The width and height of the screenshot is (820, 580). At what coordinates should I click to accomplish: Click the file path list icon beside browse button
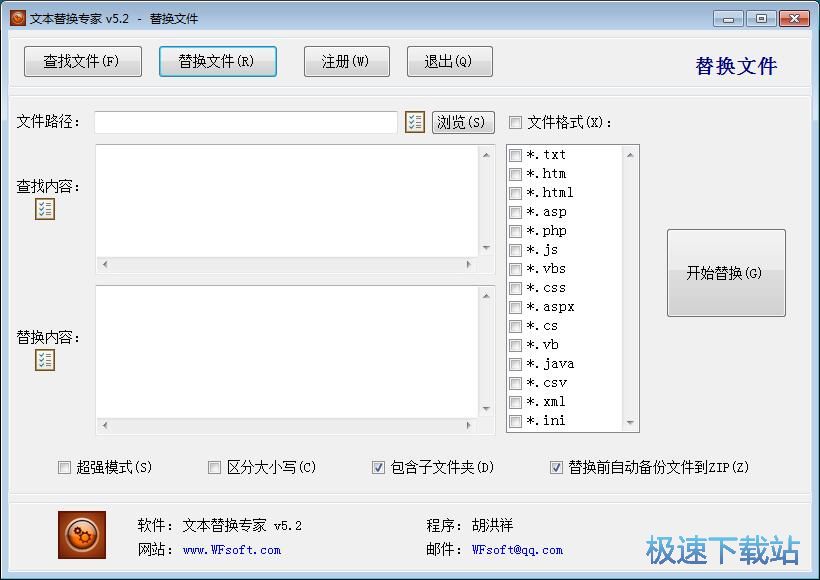[x=414, y=122]
